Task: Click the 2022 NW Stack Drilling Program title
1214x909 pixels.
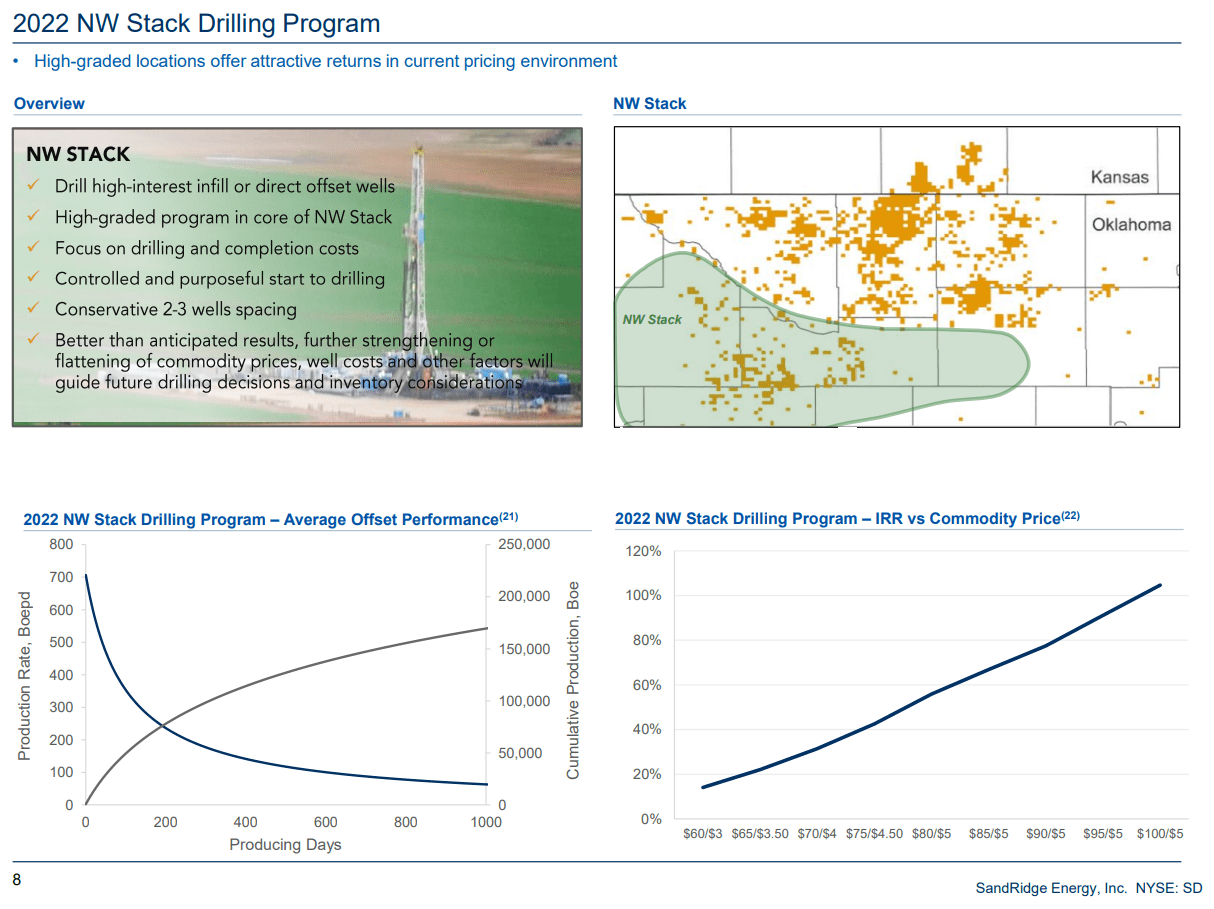Action: [x=196, y=23]
